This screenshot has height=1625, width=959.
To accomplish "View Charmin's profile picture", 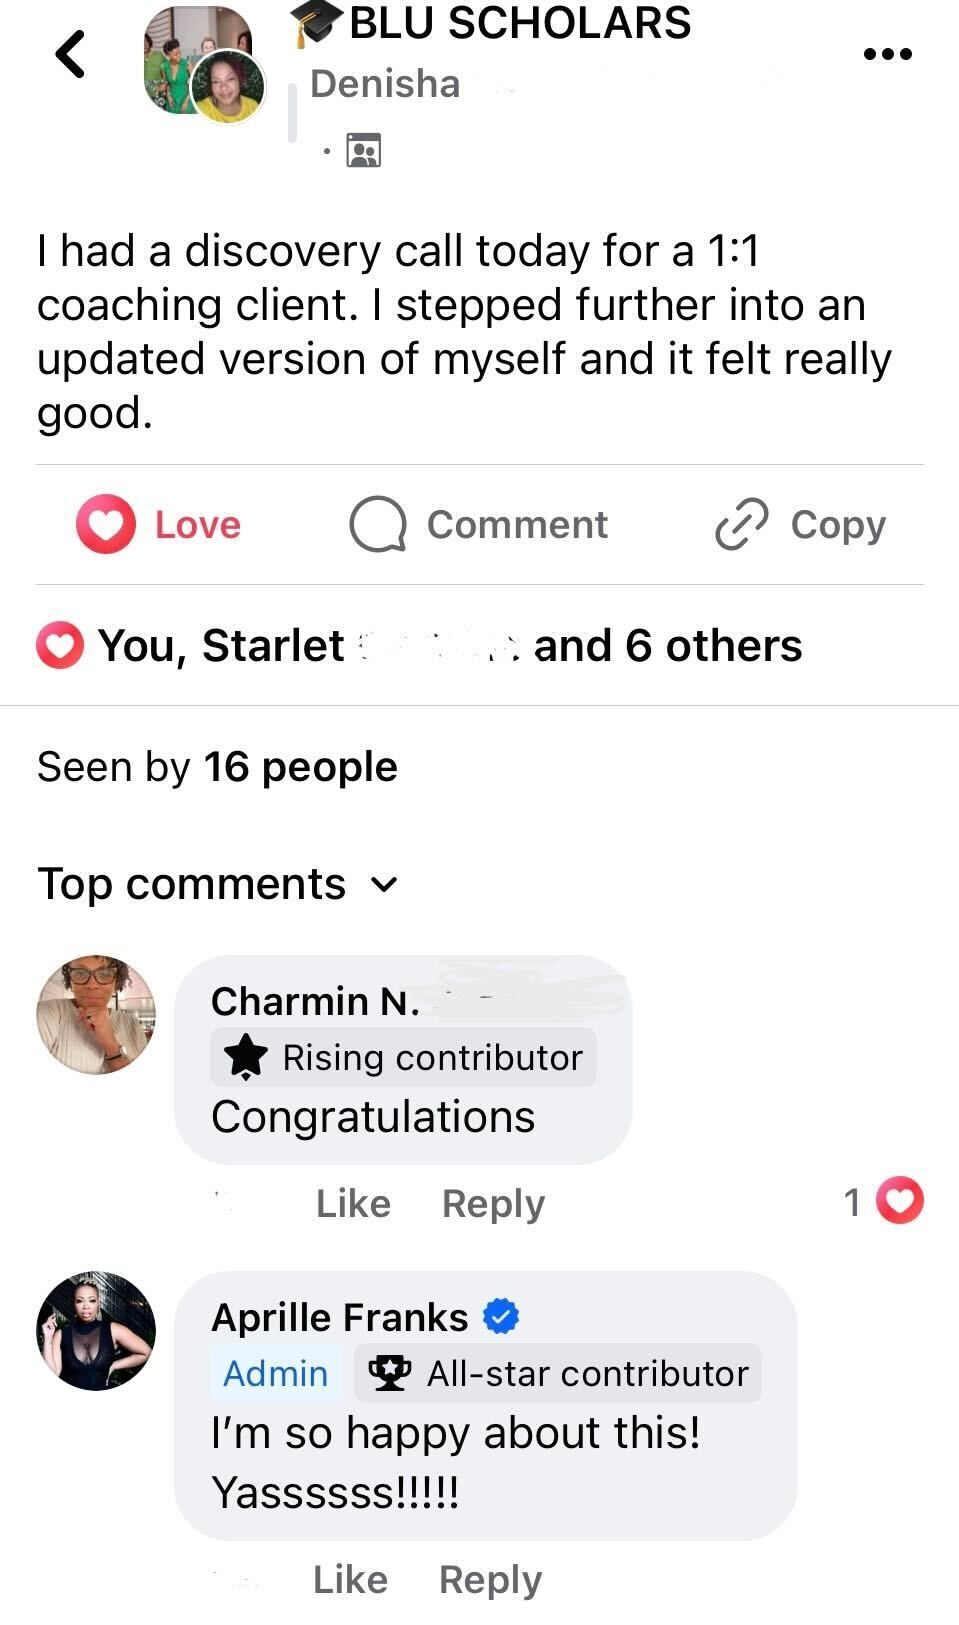I will [x=96, y=1015].
